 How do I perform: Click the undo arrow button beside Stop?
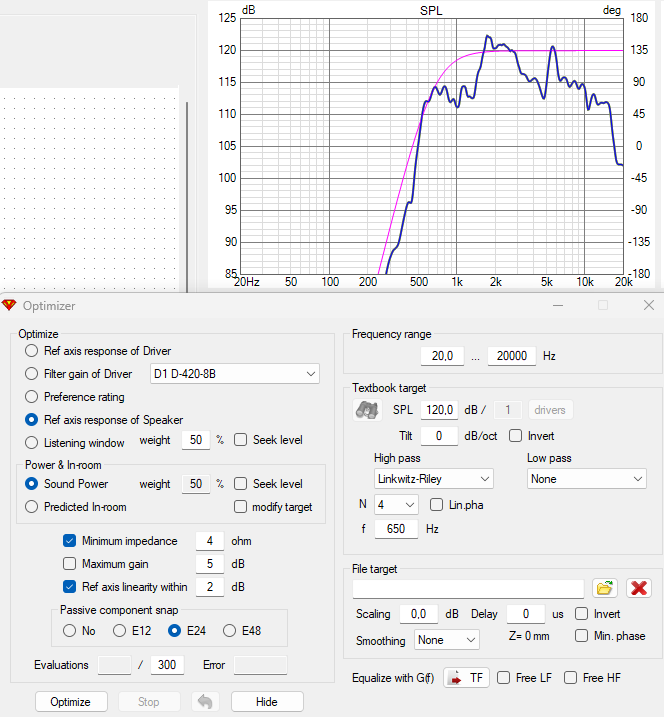(205, 701)
